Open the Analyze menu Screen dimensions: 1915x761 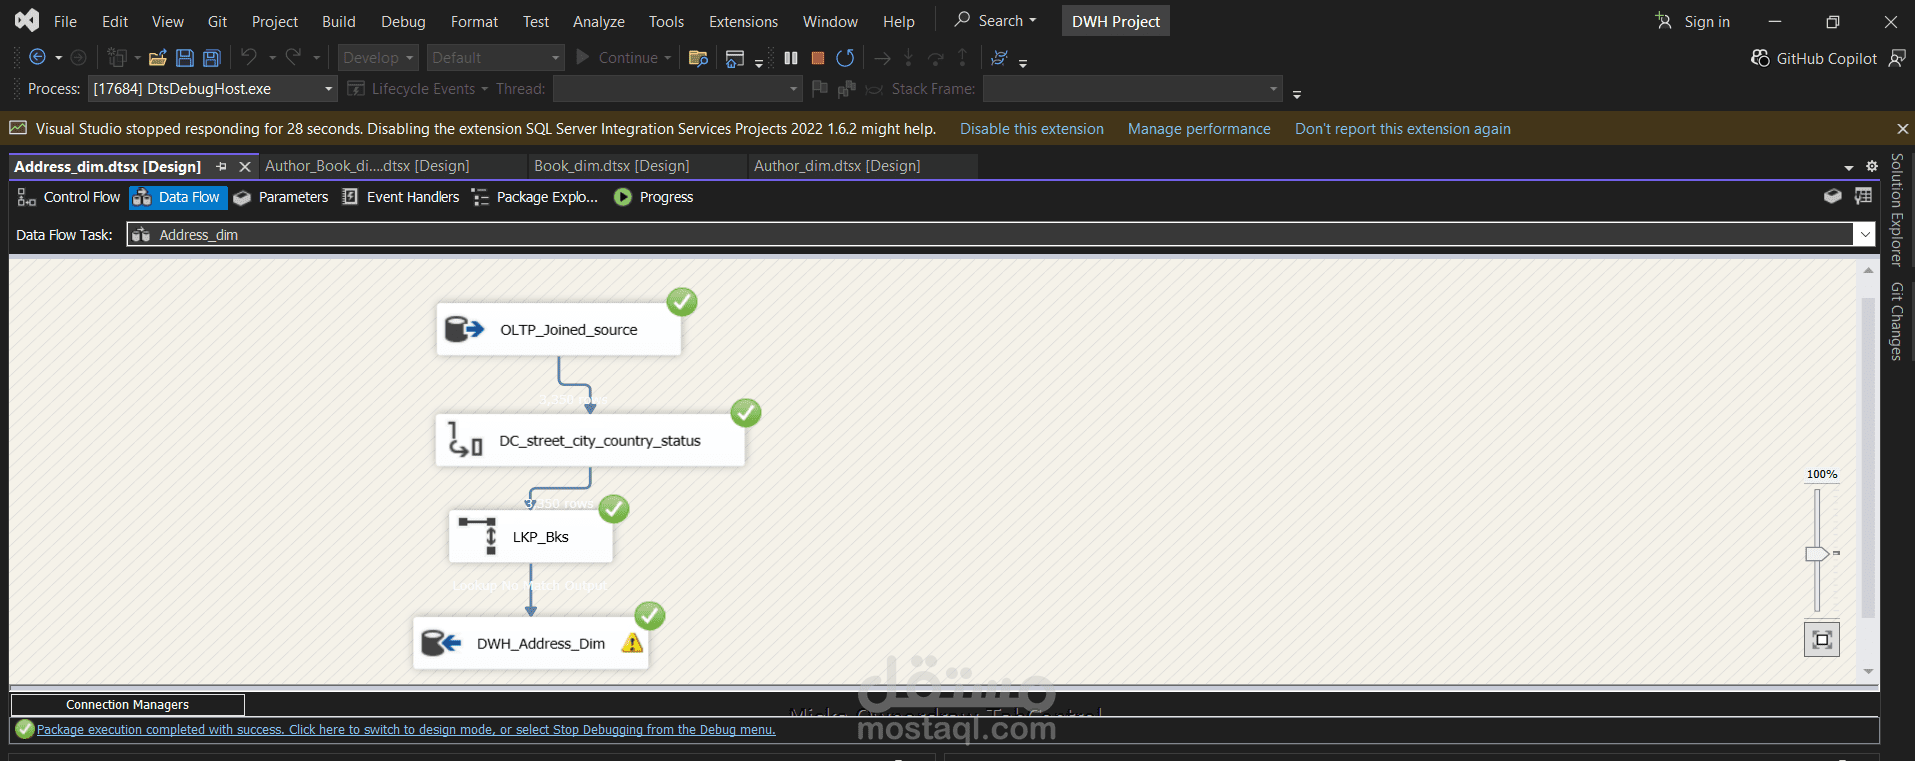[x=599, y=21]
